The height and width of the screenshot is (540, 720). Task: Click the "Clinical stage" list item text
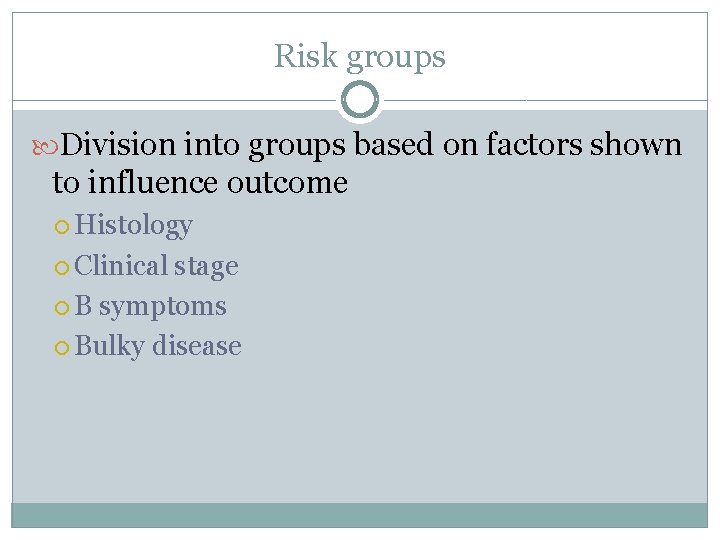(156, 267)
